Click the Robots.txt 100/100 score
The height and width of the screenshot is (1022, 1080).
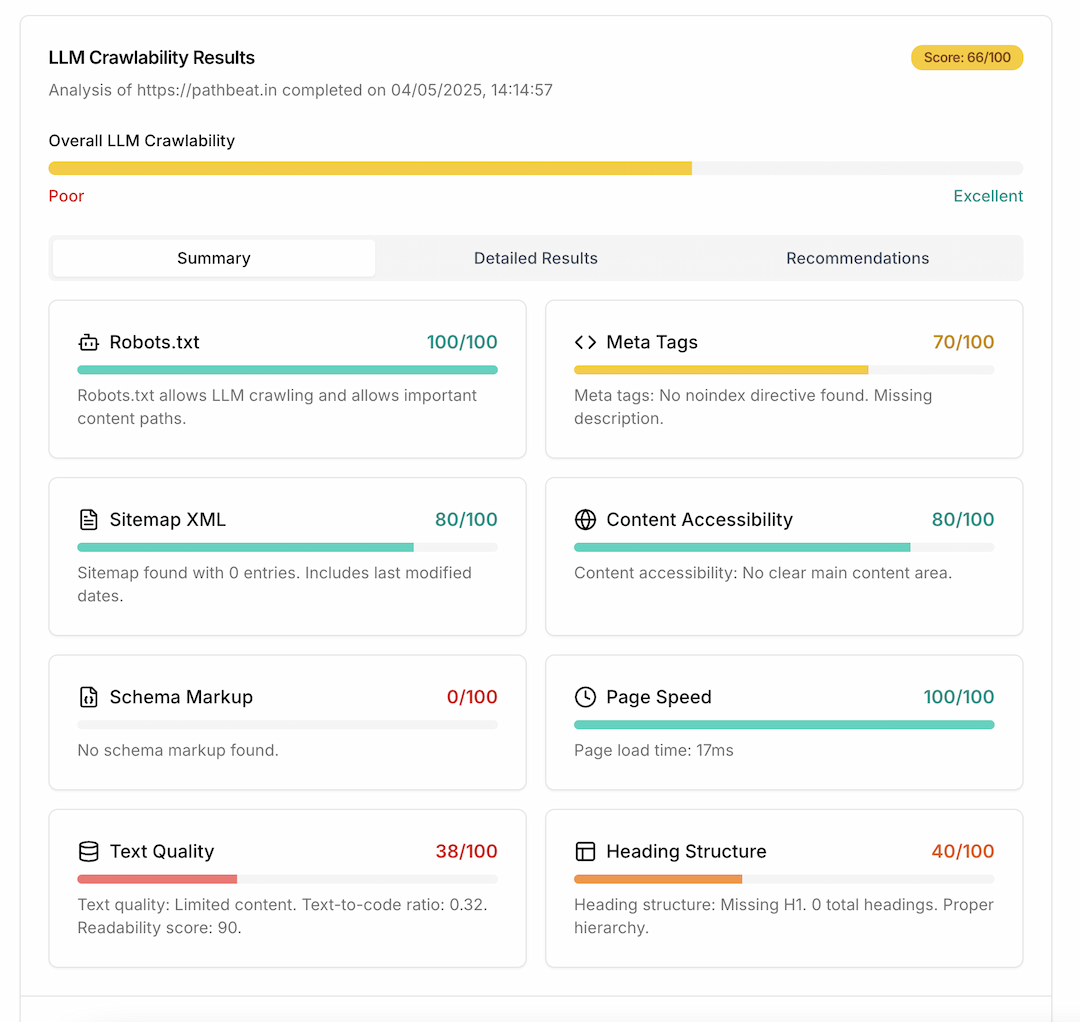click(x=462, y=342)
